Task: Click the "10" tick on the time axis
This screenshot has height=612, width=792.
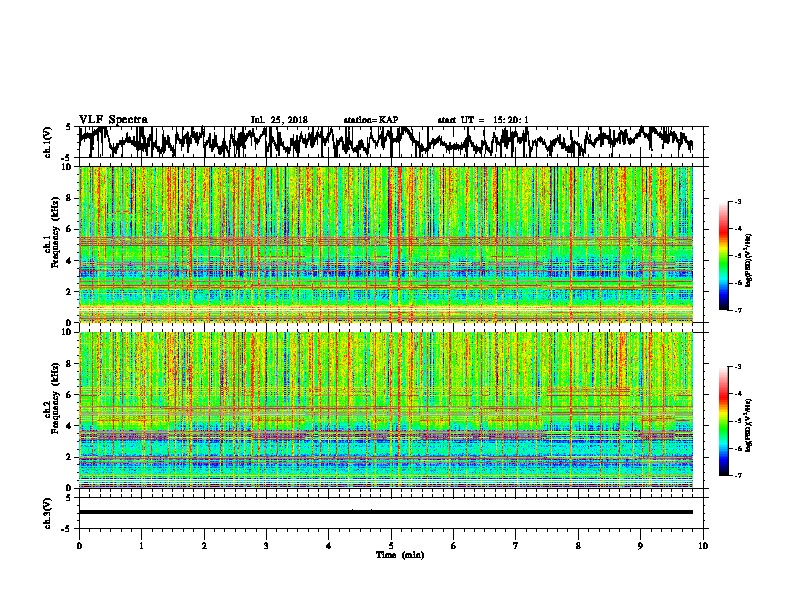Action: [x=703, y=545]
